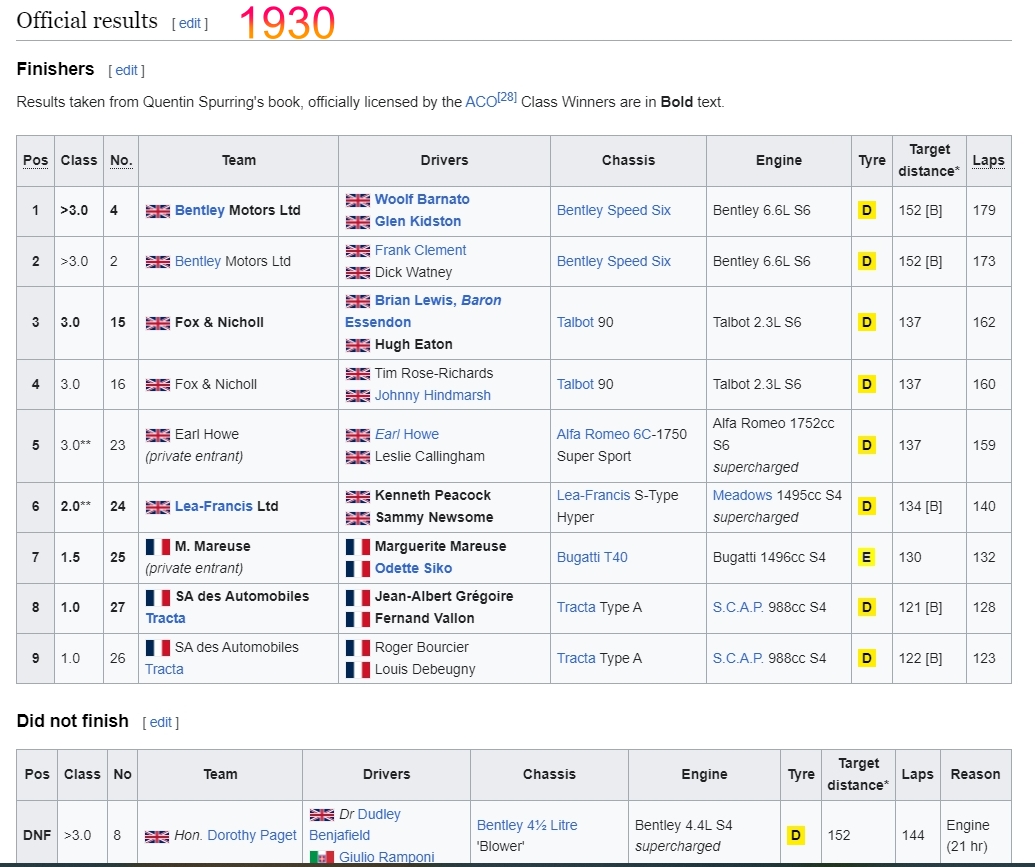This screenshot has height=867, width=1035.
Task: Open Johnny Hindmarsh driver link
Action: pos(432,395)
